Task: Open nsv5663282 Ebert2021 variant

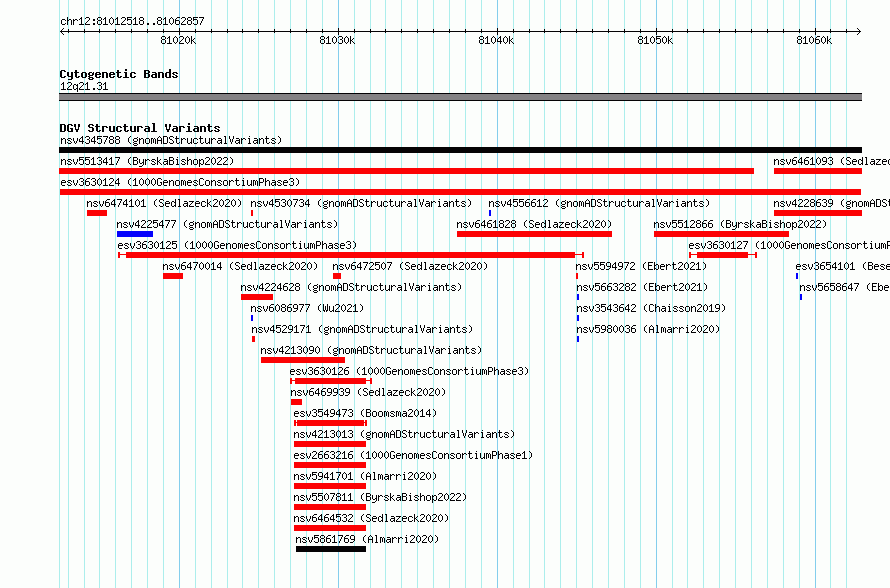Action: click(x=643, y=287)
